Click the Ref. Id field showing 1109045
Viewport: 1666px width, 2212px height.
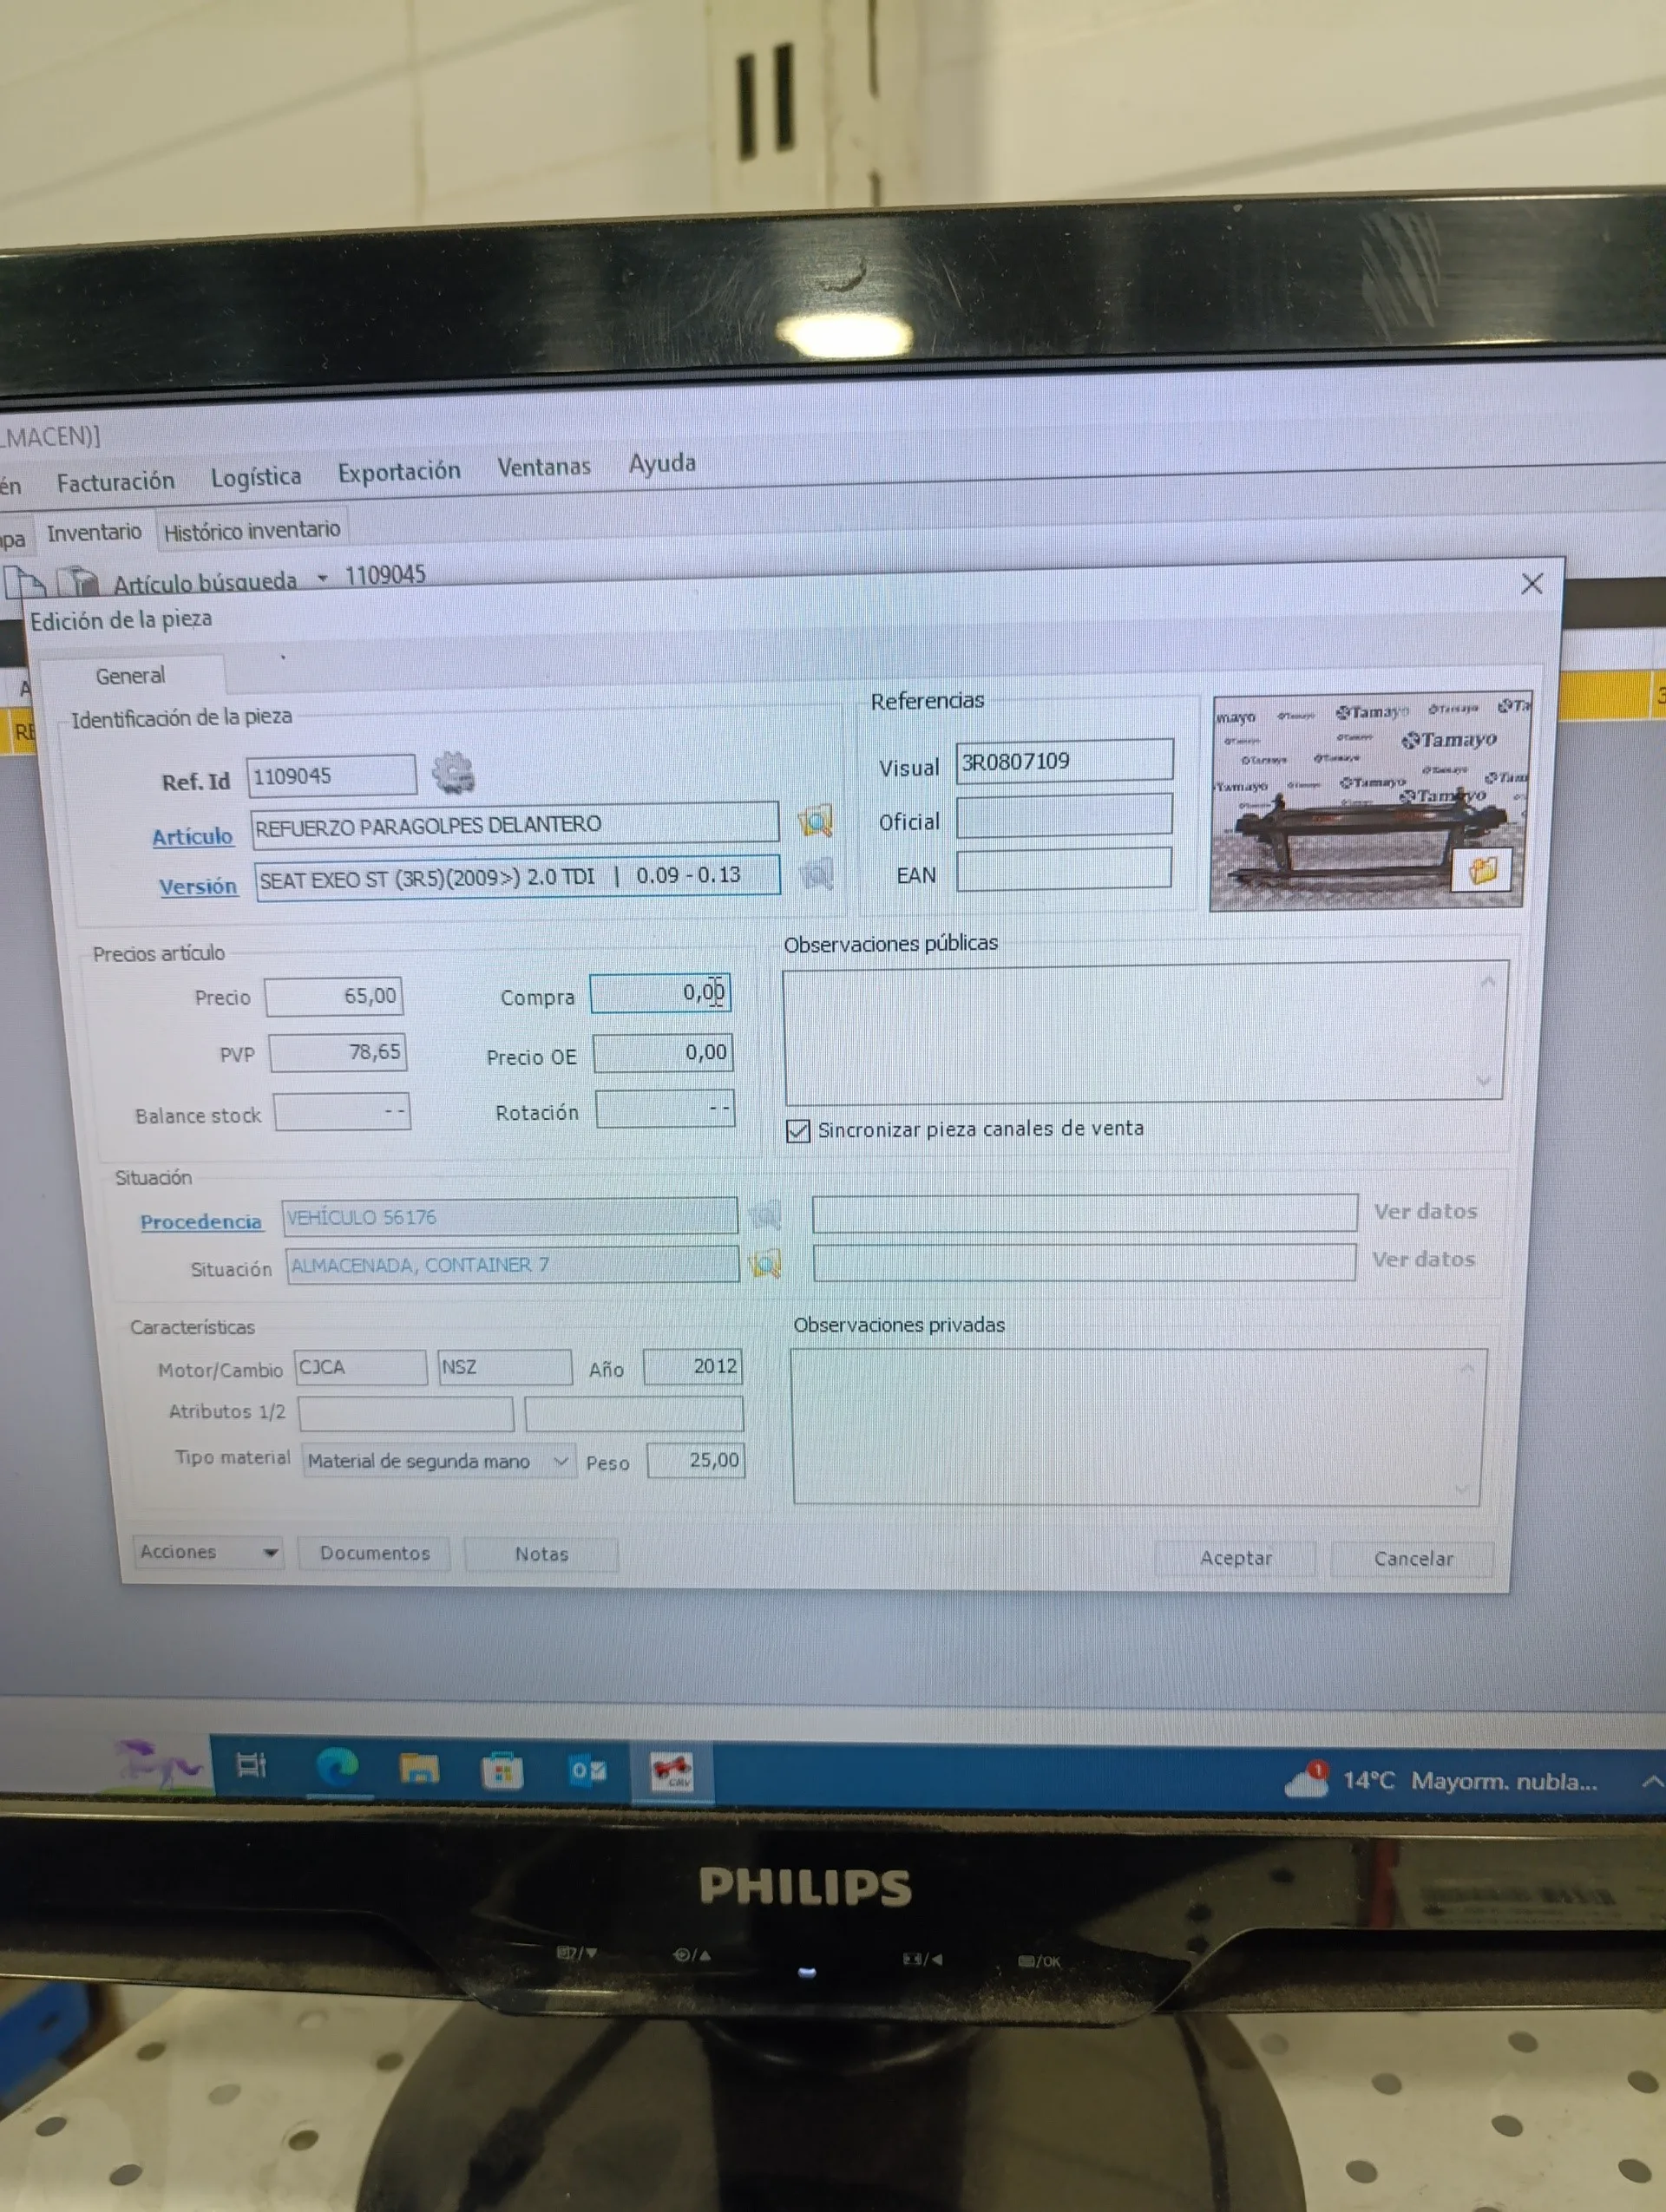[x=331, y=775]
